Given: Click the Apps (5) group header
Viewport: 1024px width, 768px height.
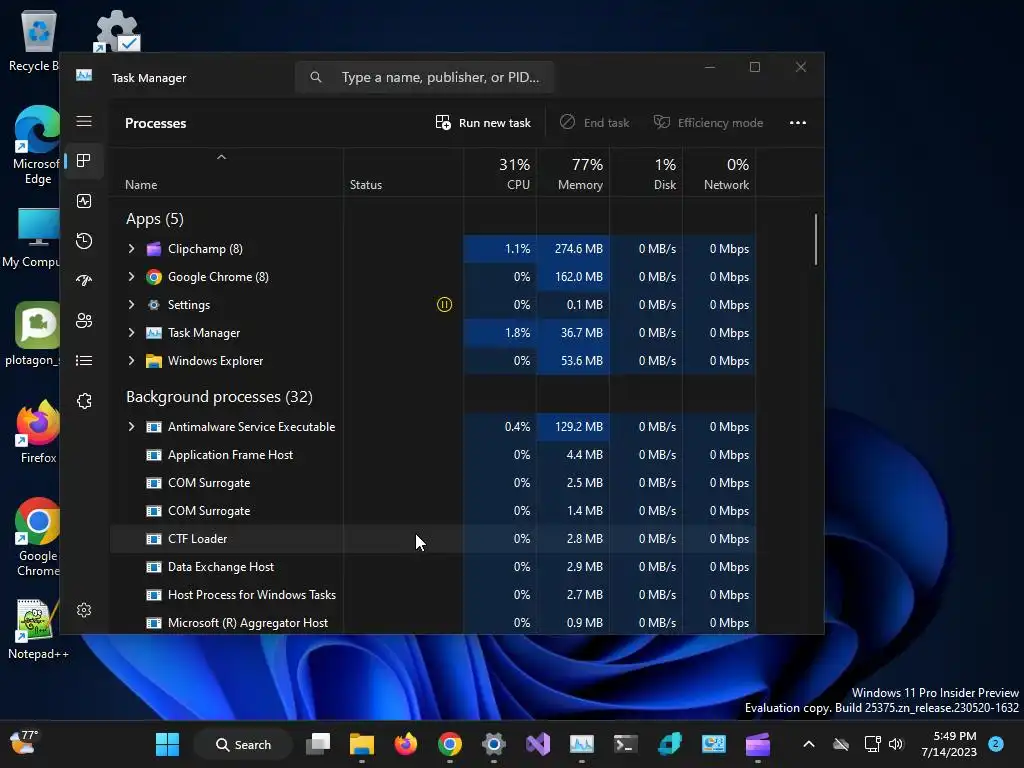Looking at the screenshot, I should coord(155,219).
